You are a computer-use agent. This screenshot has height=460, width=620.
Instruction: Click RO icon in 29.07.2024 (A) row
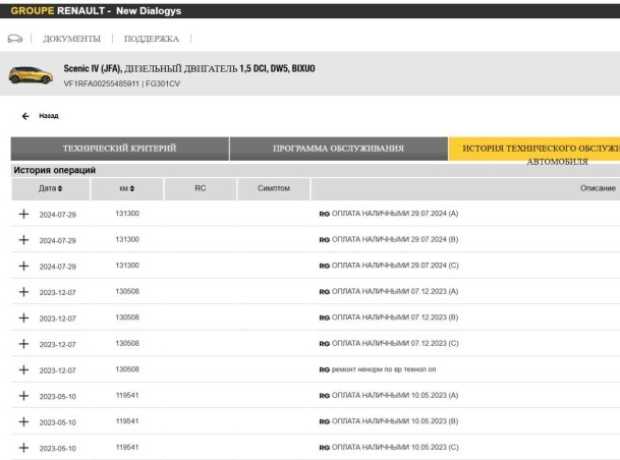324,214
